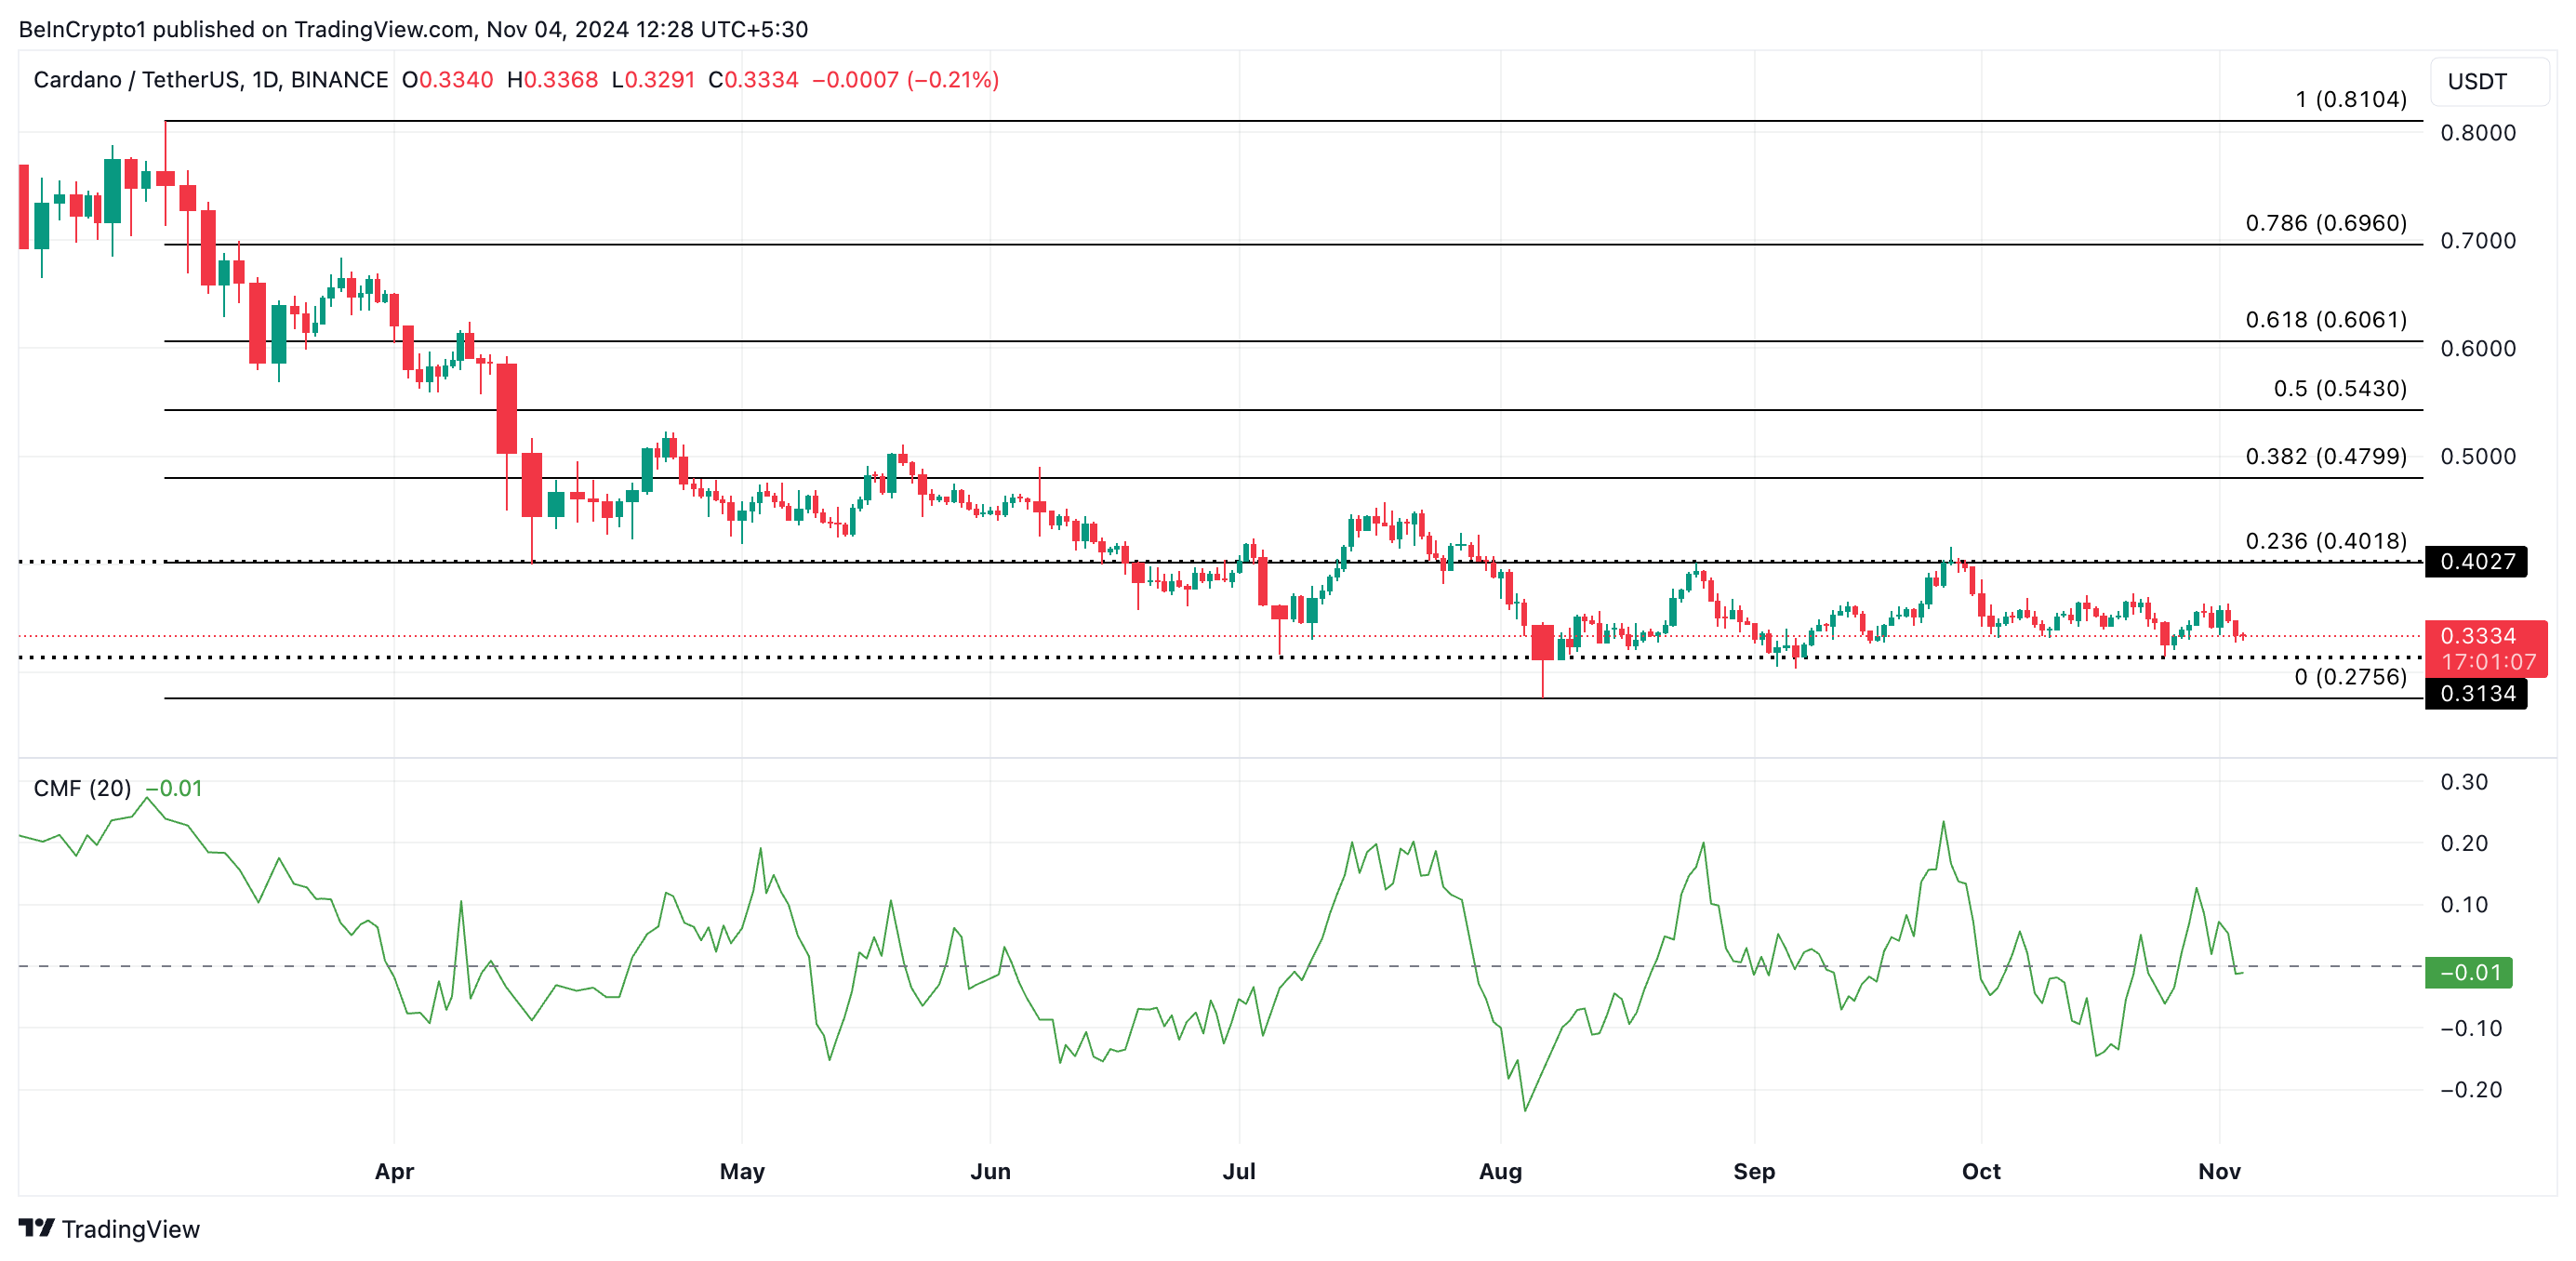Click the TradingView logo icon
This screenshot has width=2576, height=1261.
coord(37,1227)
